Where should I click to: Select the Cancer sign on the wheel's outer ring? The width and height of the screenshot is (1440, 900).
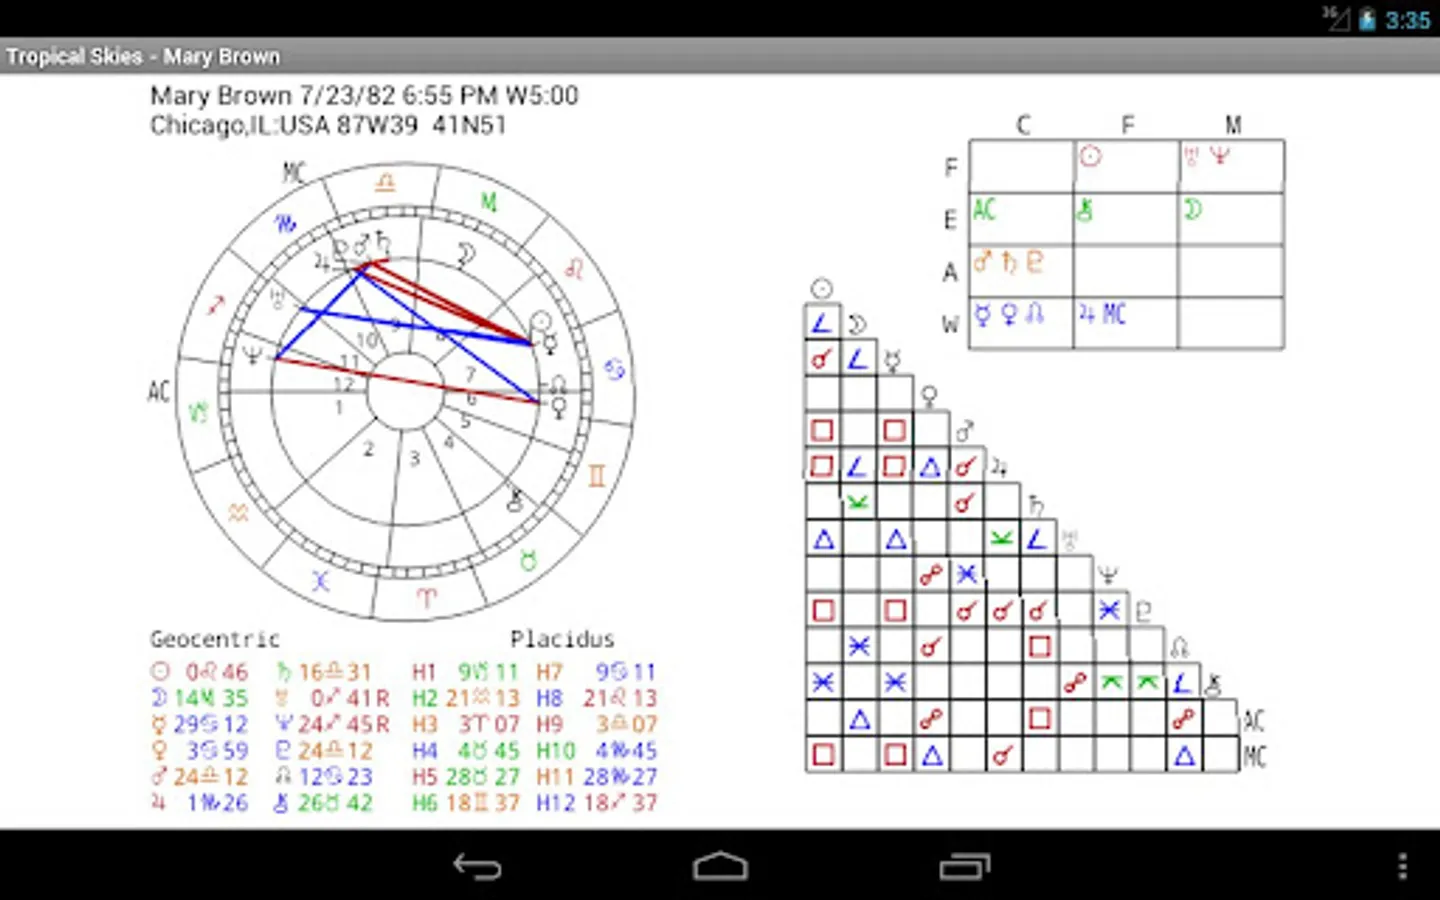[x=614, y=369]
